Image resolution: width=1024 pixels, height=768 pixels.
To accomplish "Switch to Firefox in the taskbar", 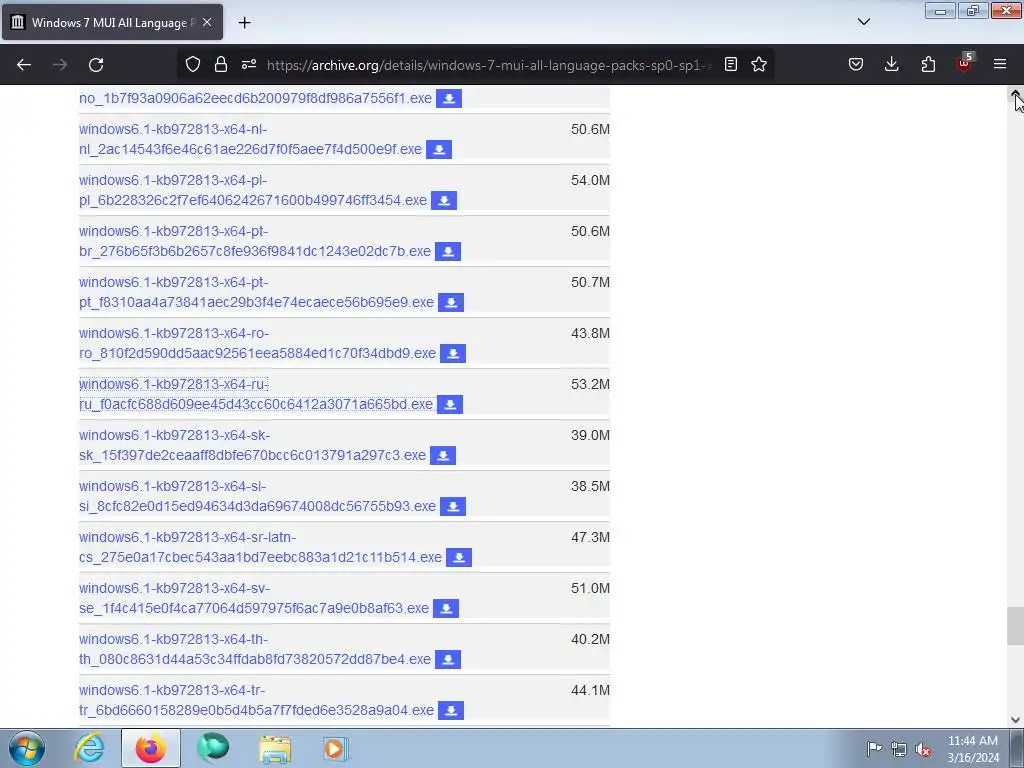I will pyautogui.click(x=151, y=748).
